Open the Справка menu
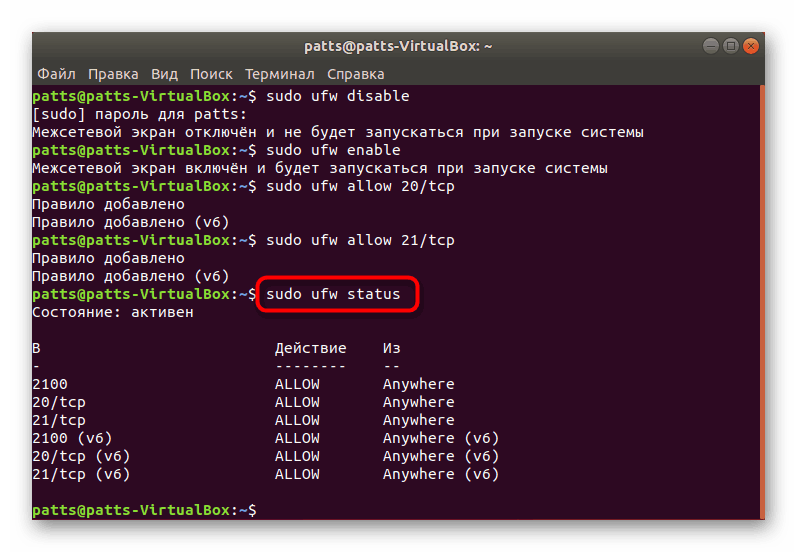 pyautogui.click(x=355, y=74)
